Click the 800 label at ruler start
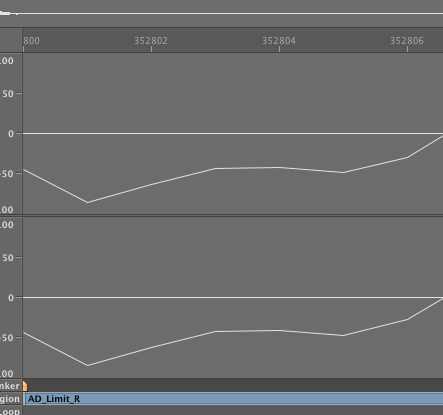 (x=31, y=41)
